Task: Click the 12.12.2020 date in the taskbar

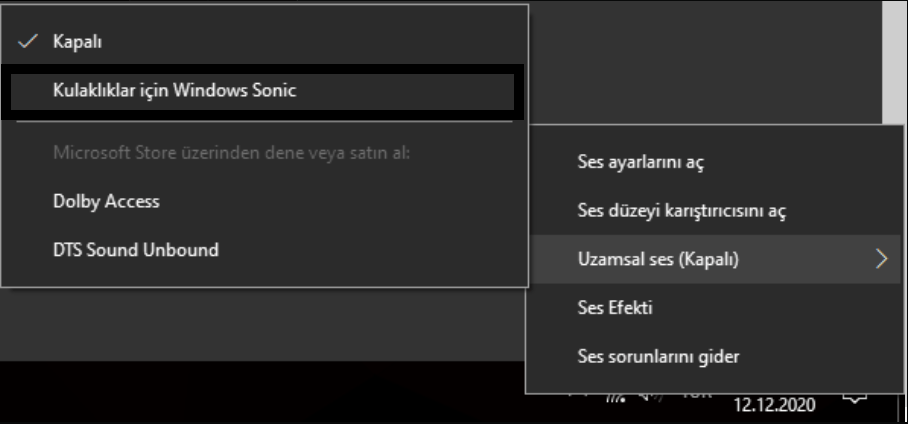Action: 775,406
